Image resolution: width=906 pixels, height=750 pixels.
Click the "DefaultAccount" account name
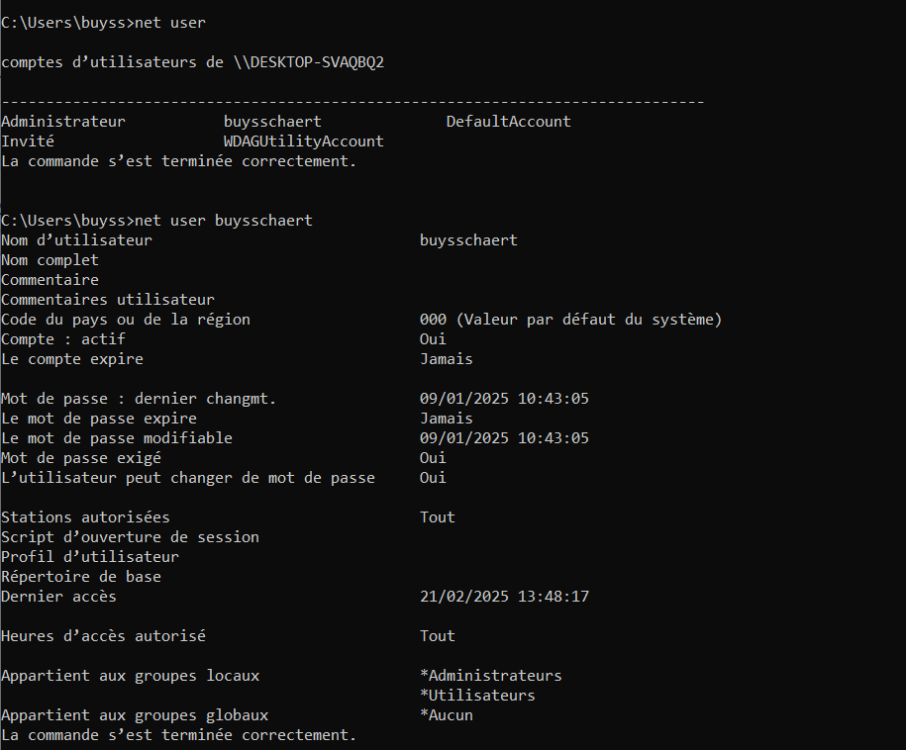point(508,122)
